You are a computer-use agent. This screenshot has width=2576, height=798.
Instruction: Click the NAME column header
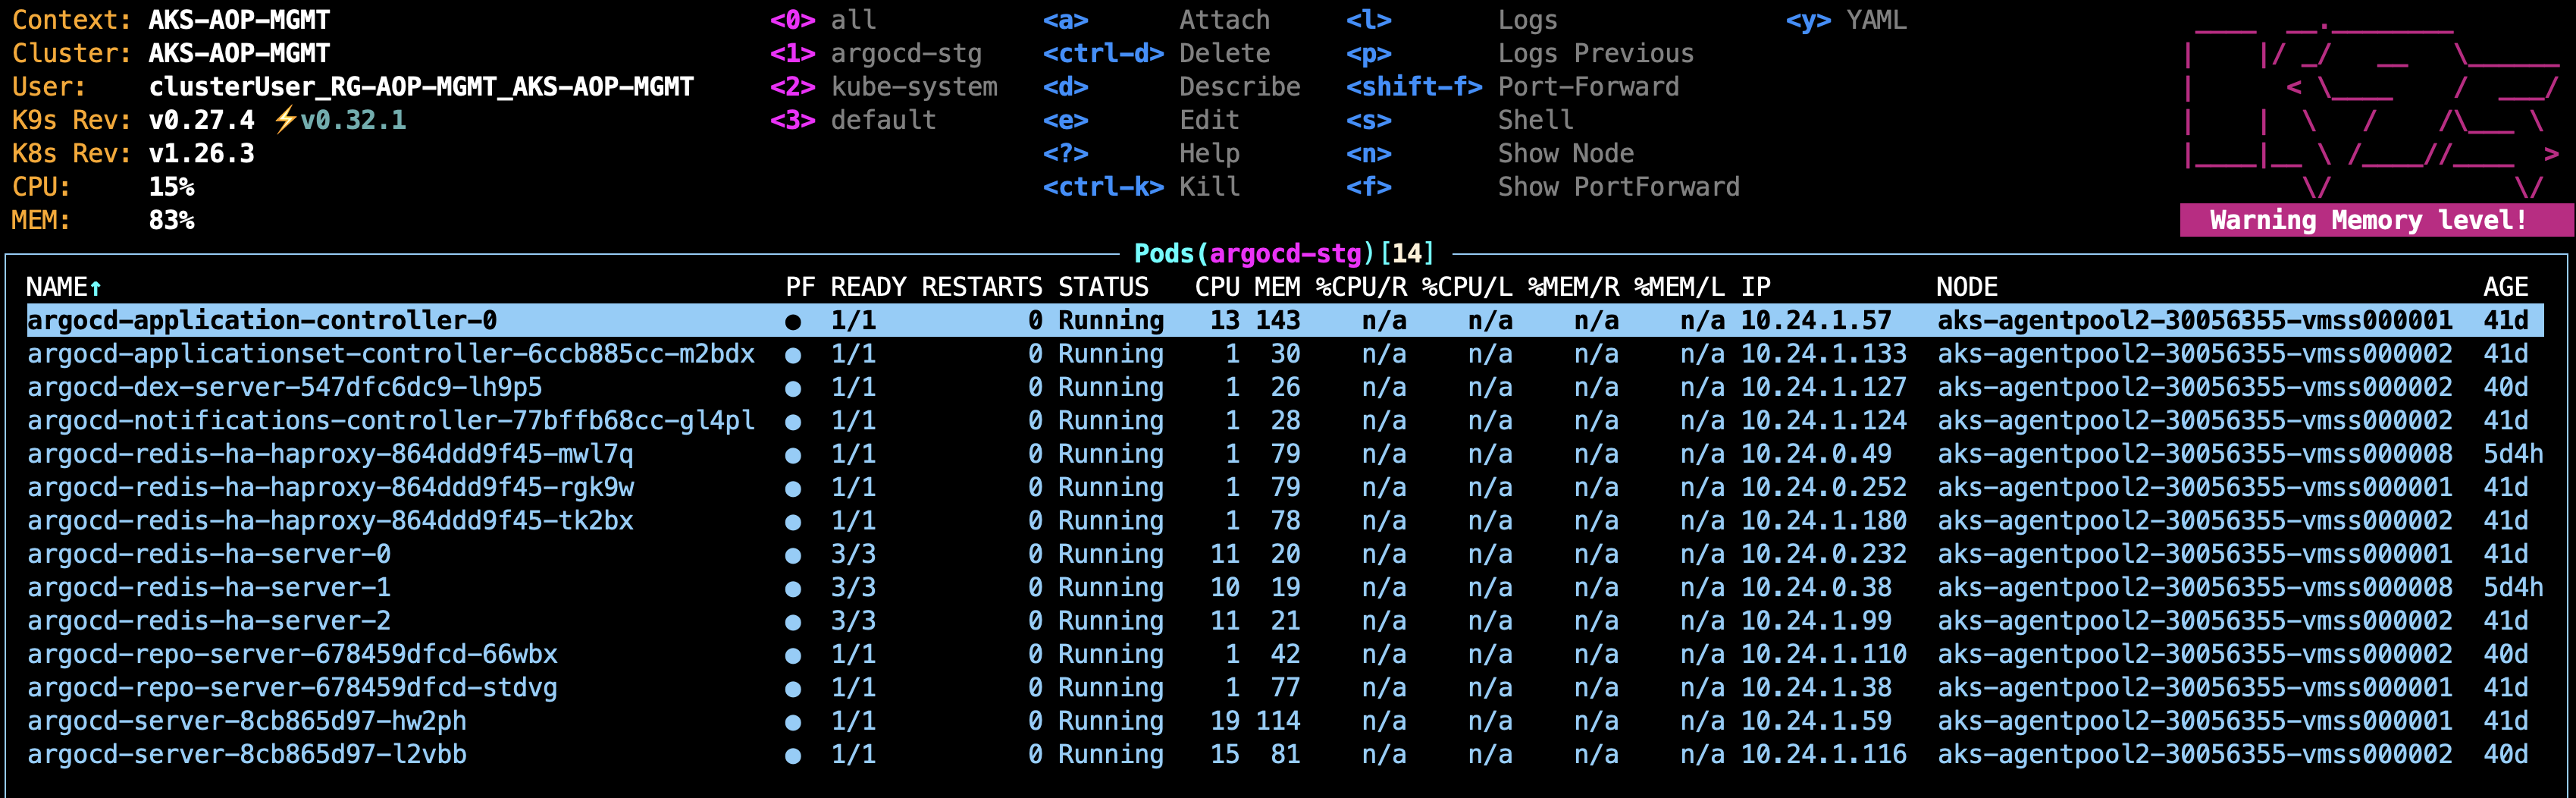click(x=64, y=287)
